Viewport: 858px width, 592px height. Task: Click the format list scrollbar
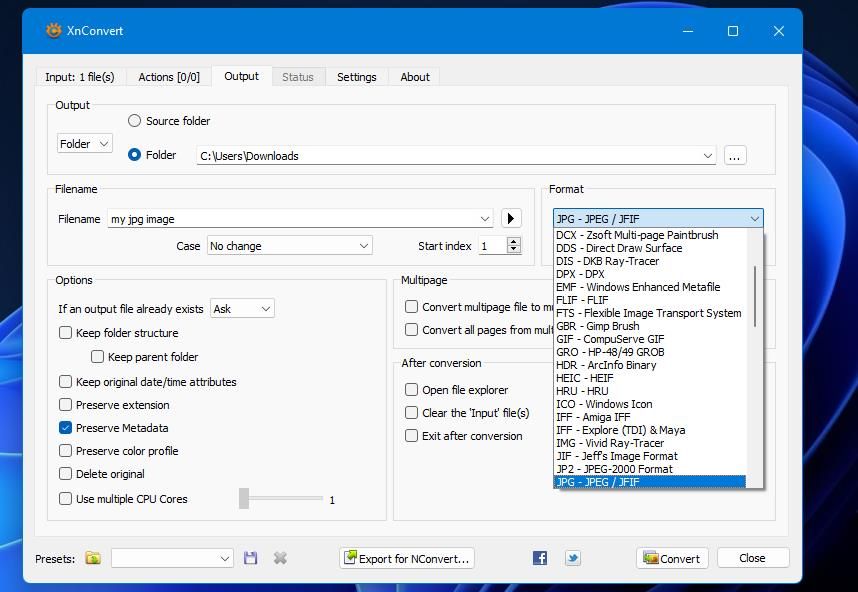(755, 296)
